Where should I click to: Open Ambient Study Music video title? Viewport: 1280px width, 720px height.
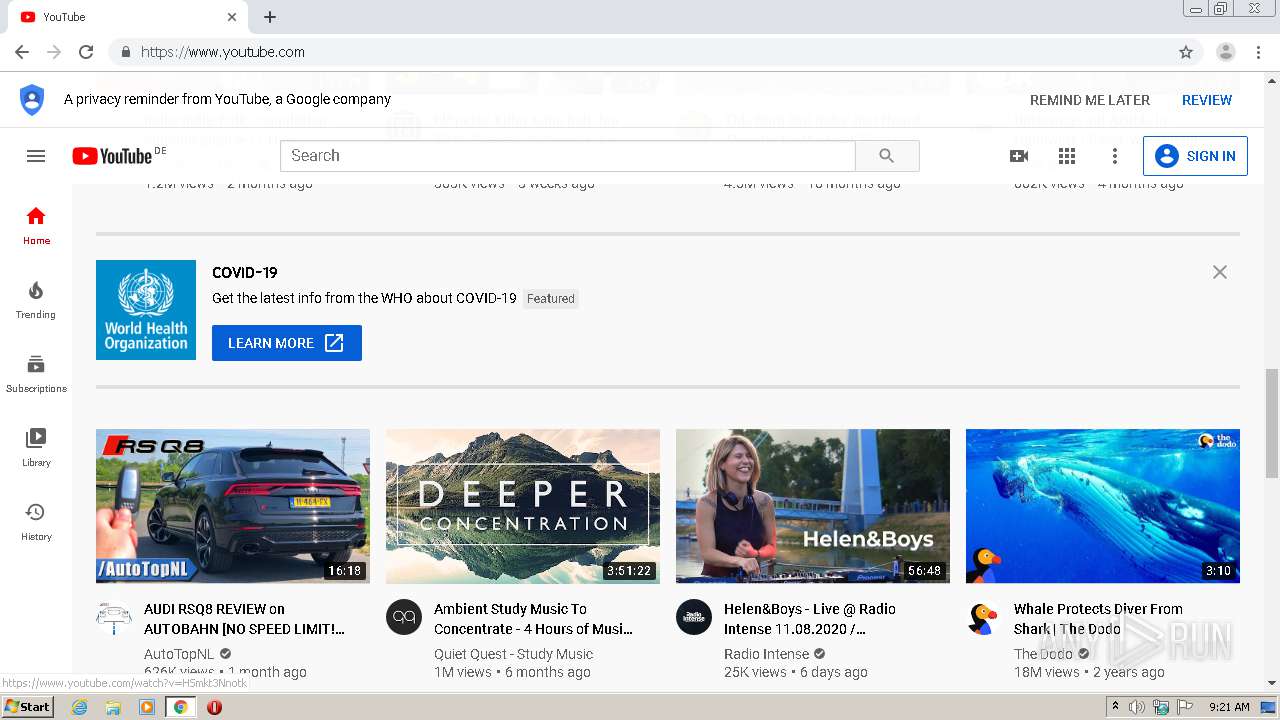pyautogui.click(x=533, y=619)
